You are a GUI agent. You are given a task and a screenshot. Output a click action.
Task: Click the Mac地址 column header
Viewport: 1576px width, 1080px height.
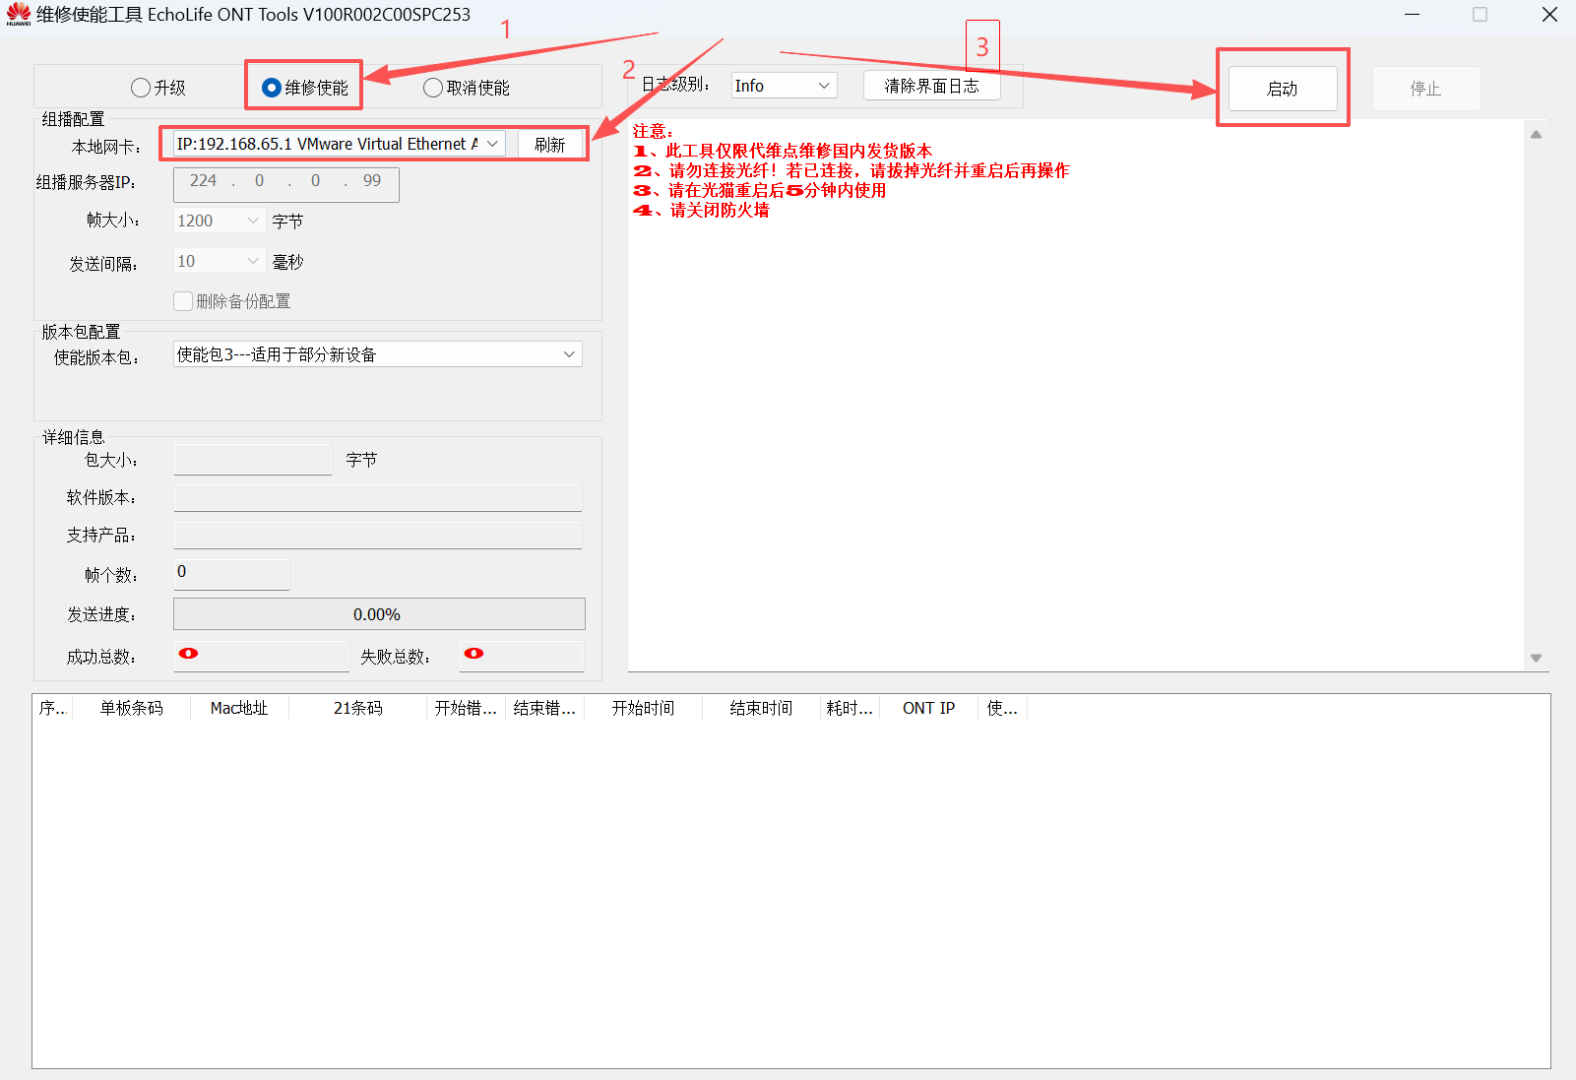tap(239, 708)
